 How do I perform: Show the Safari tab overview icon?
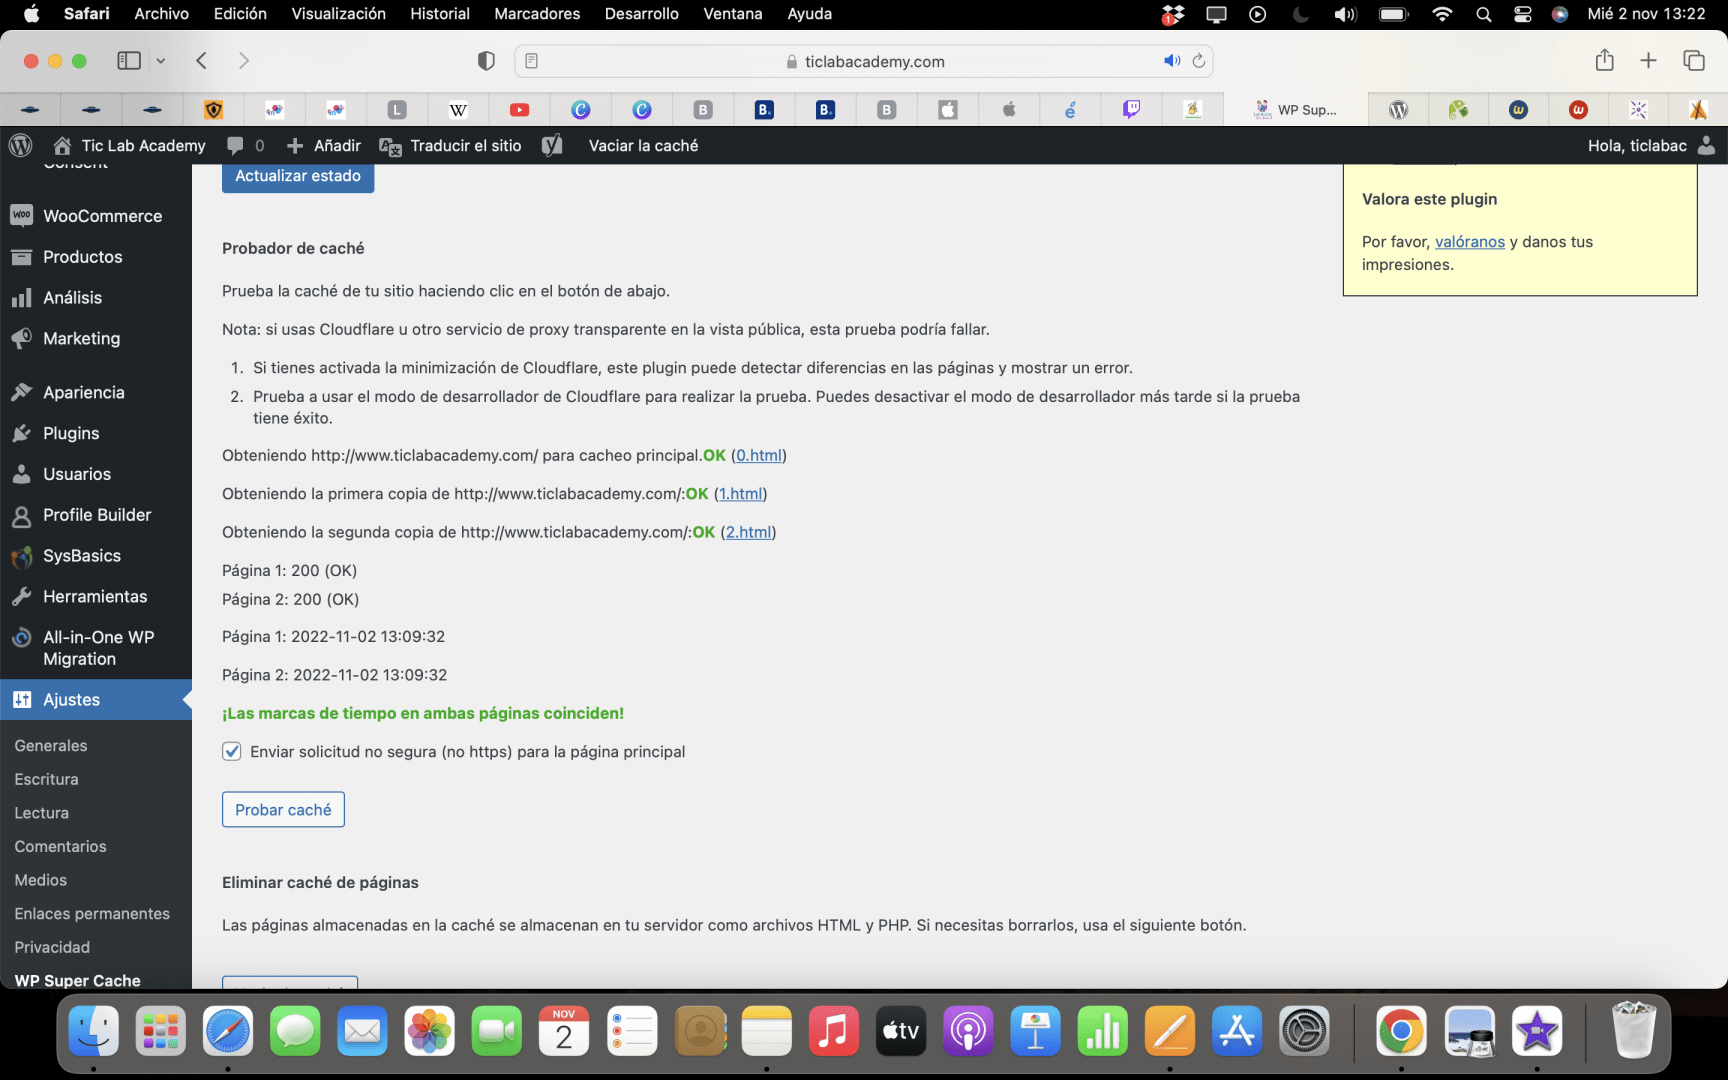(x=1694, y=61)
